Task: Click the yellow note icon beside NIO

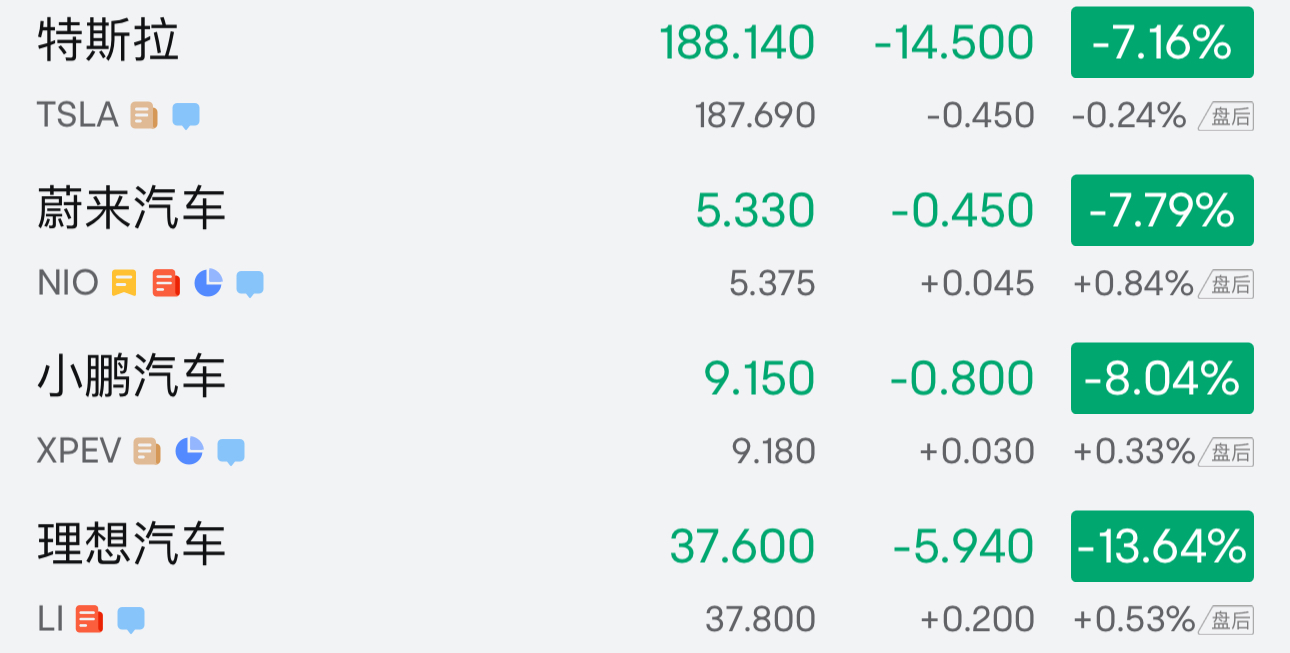Action: pos(124,284)
